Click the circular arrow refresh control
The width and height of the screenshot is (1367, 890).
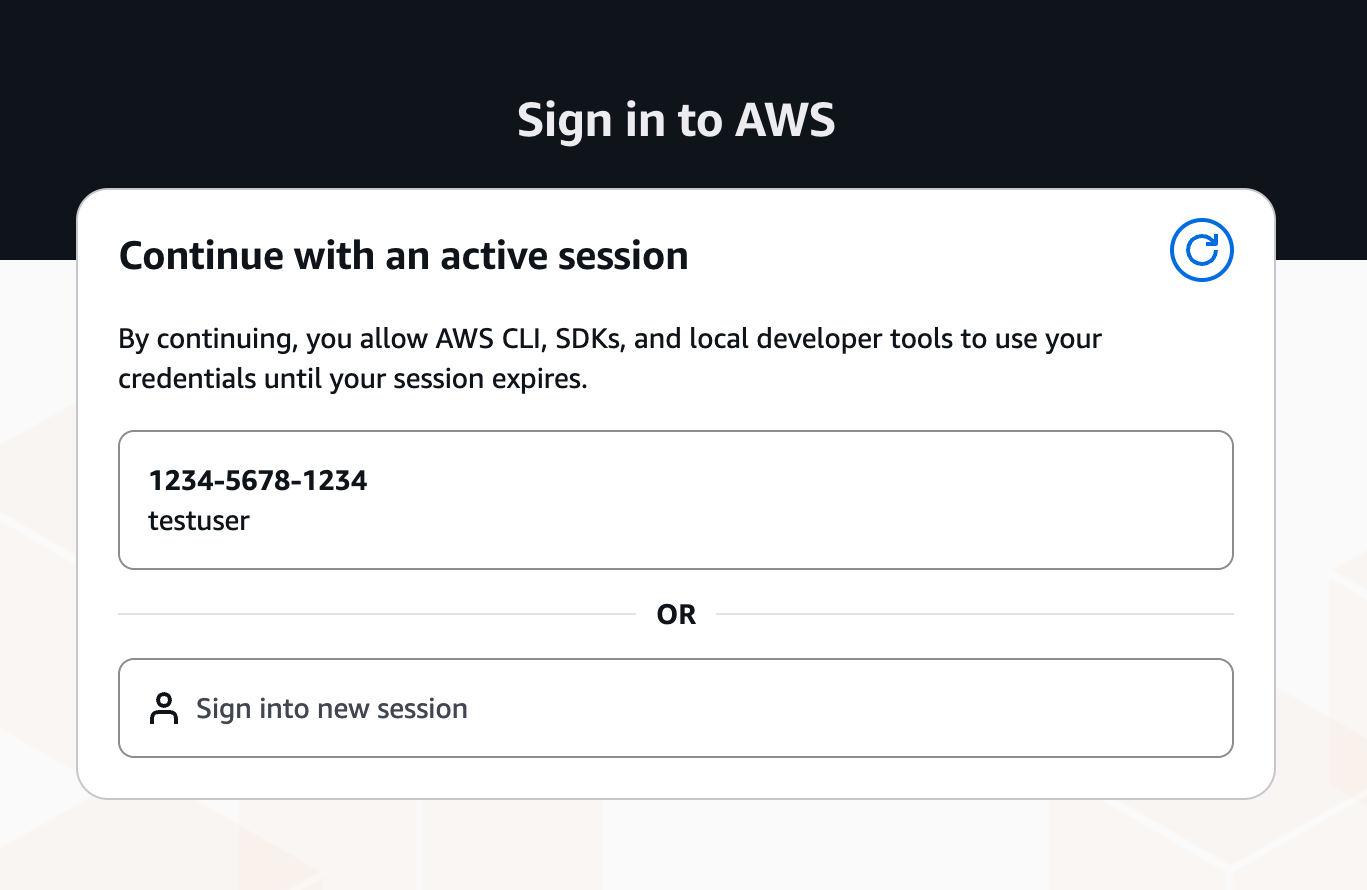(1201, 250)
